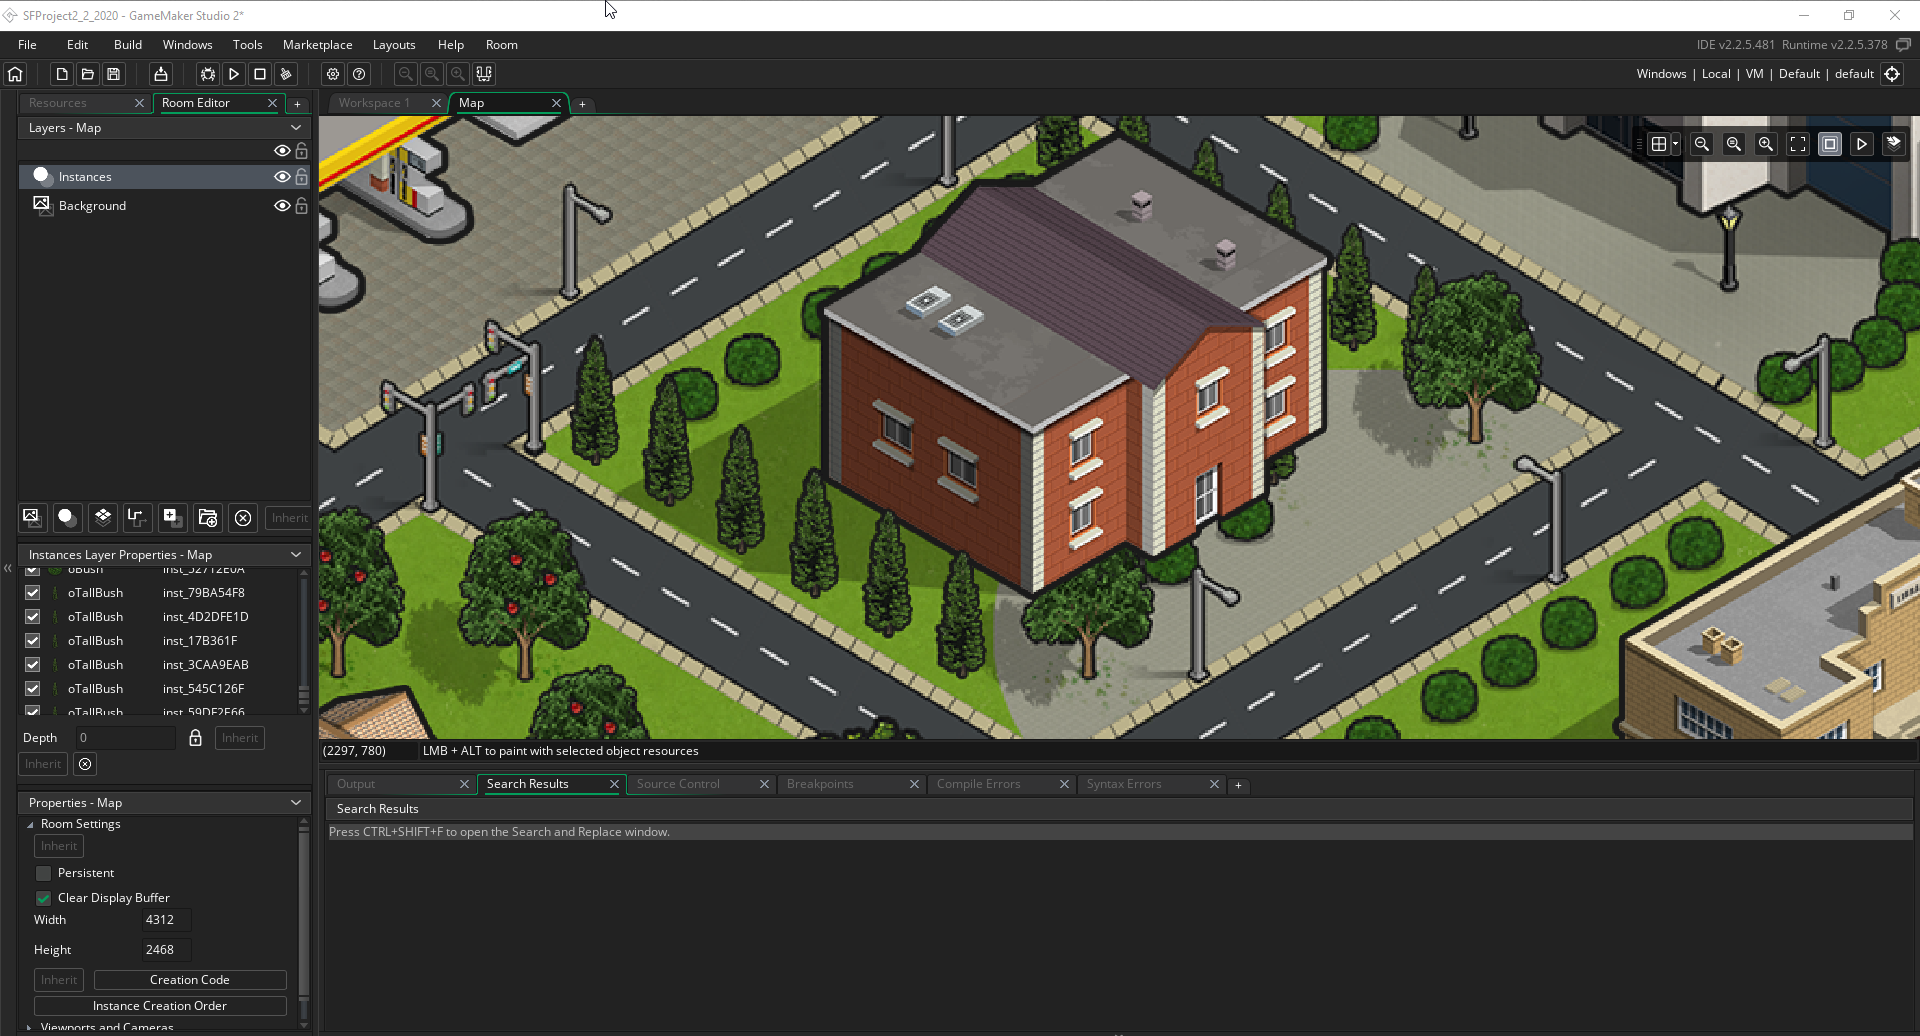Save the project with the disk icon
Viewport: 1920px width, 1036px height.
click(114, 74)
